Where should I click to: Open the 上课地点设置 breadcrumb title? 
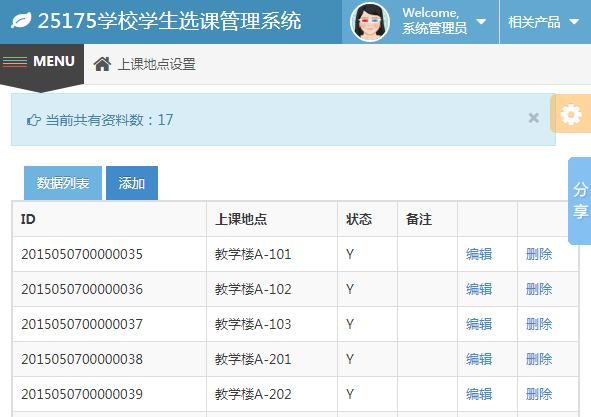[x=156, y=64]
